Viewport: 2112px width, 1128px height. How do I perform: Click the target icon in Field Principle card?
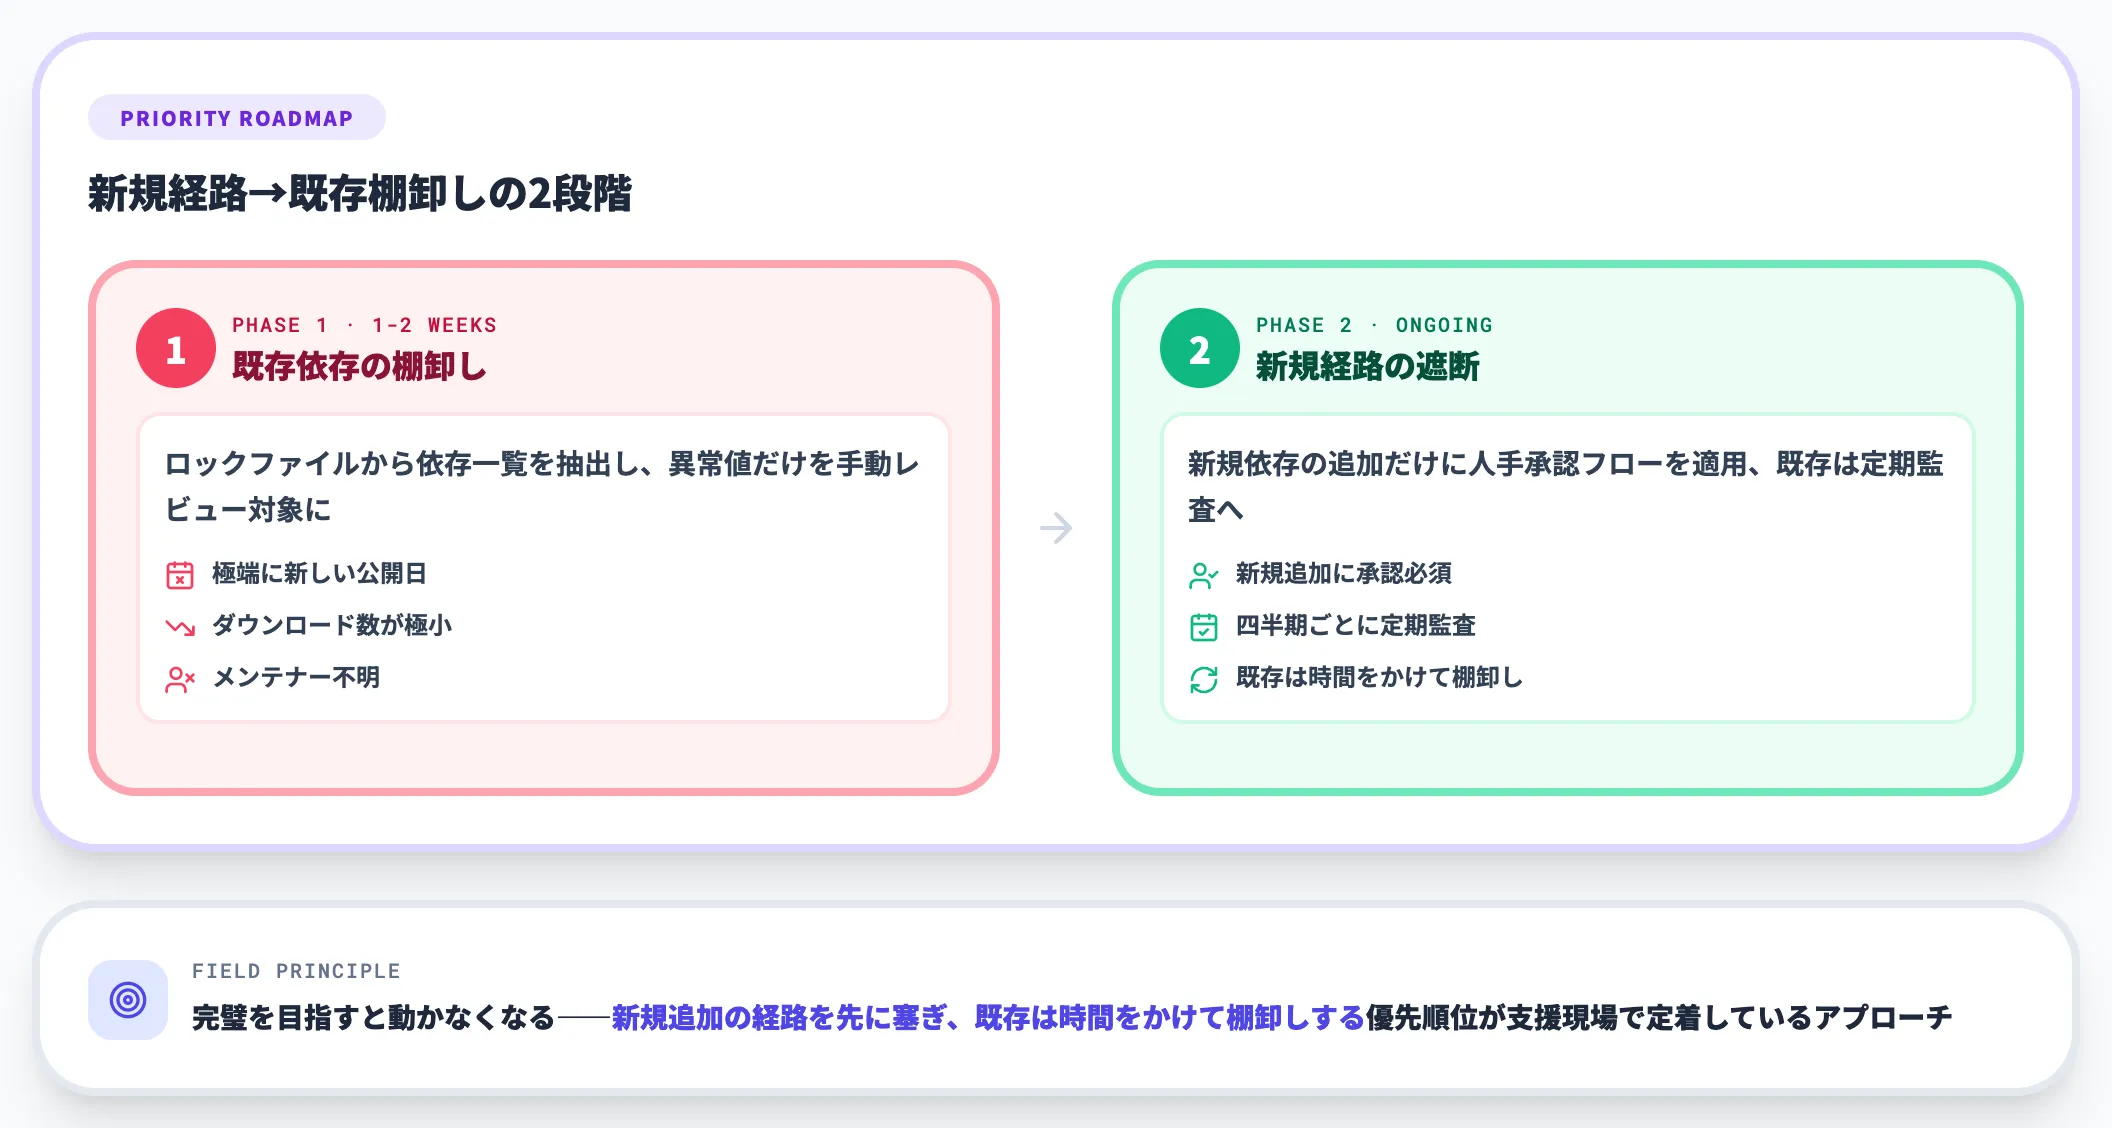tap(128, 1000)
